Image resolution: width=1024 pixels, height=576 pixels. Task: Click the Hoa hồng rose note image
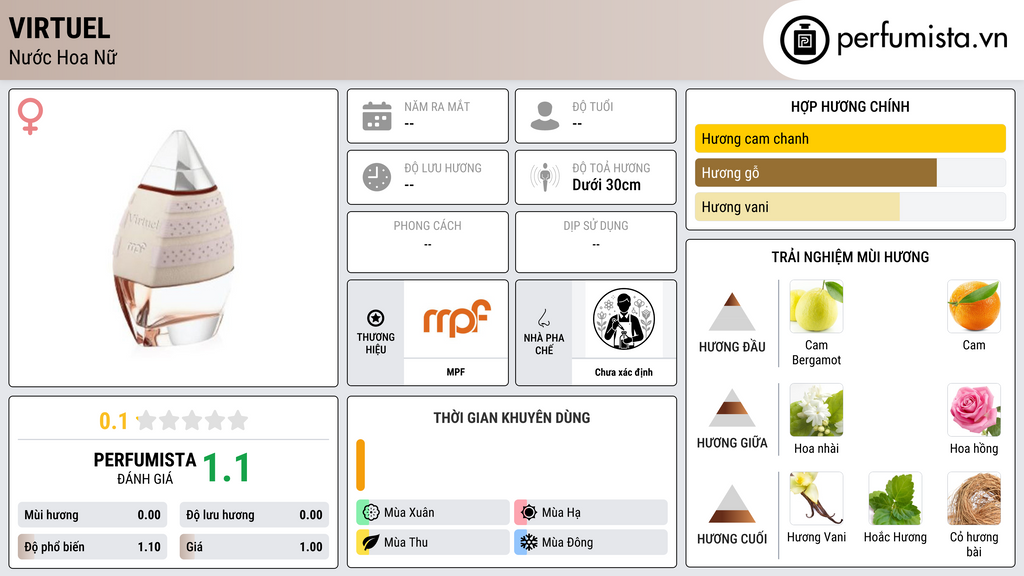pos(974,410)
